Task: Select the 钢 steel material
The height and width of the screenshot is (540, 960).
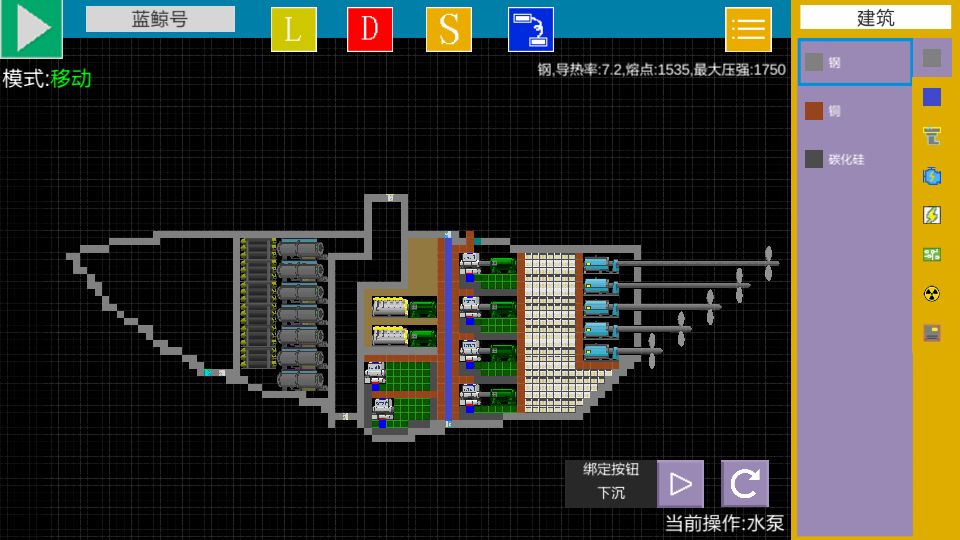Action: [x=855, y=62]
